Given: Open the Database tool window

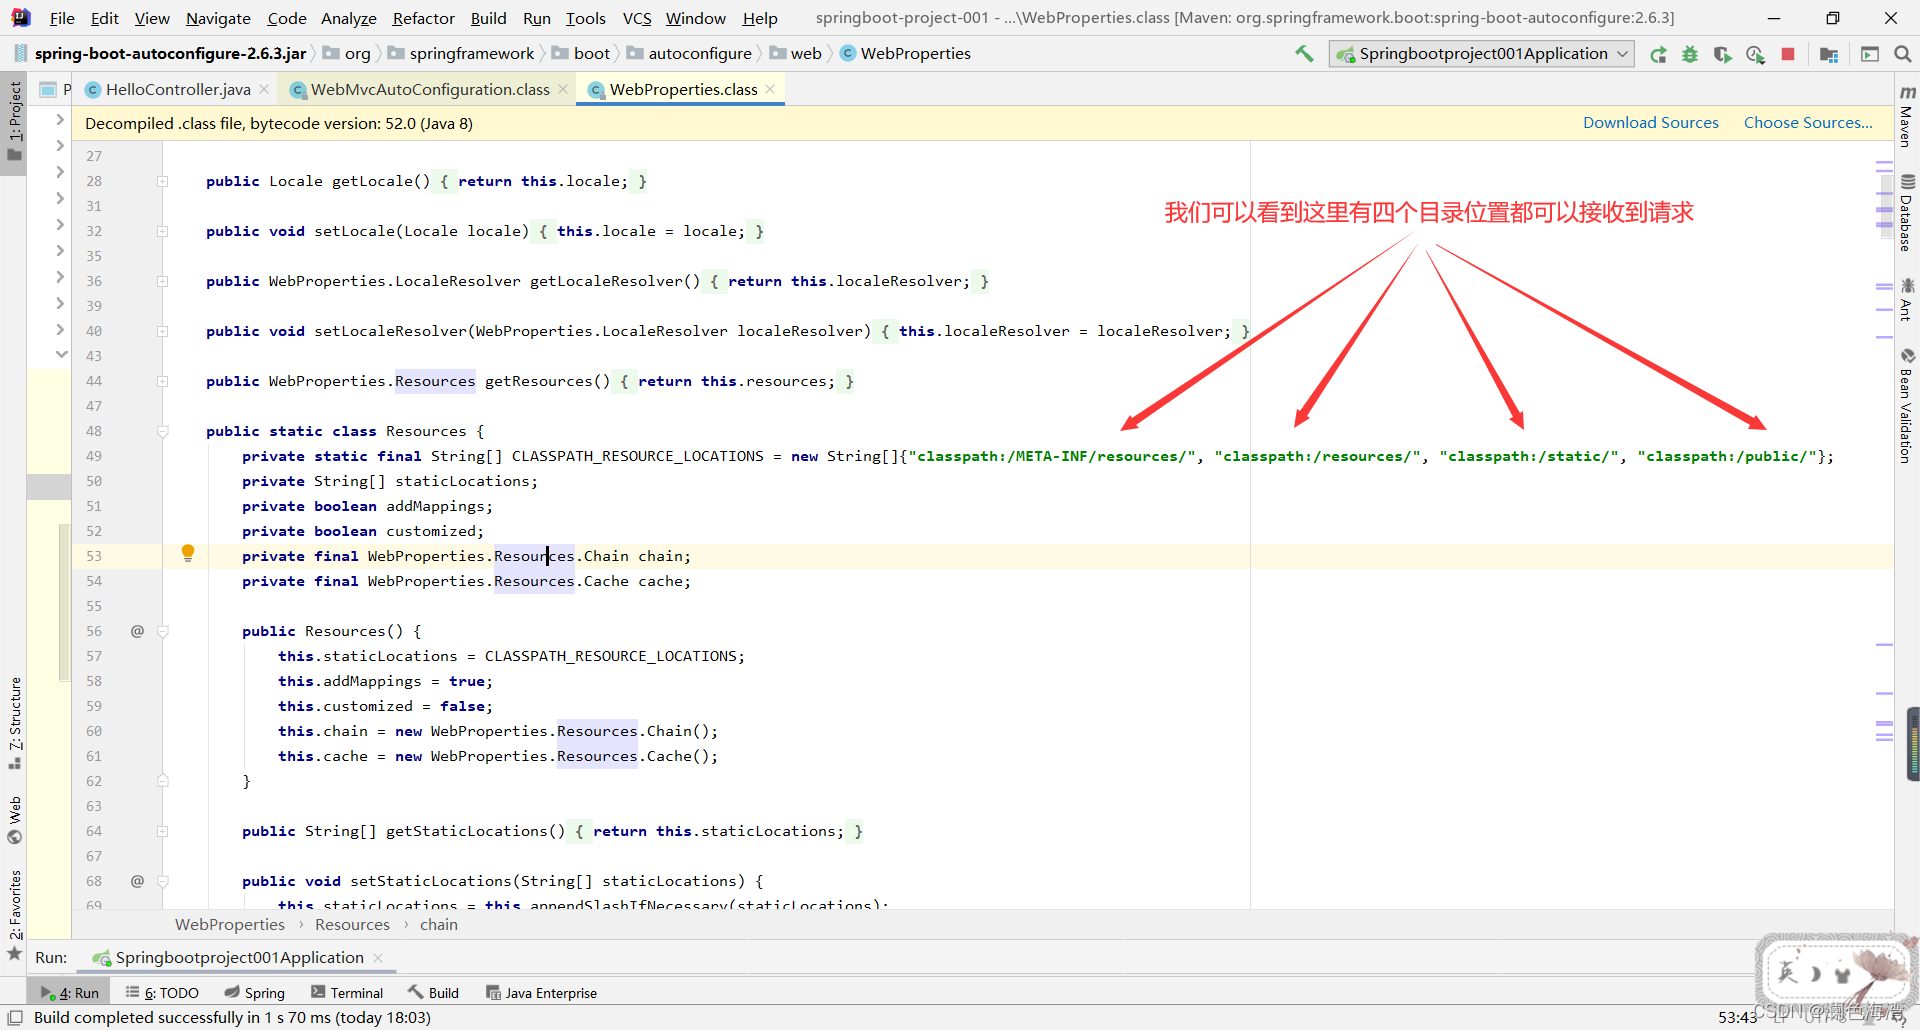Looking at the screenshot, I should (1907, 212).
